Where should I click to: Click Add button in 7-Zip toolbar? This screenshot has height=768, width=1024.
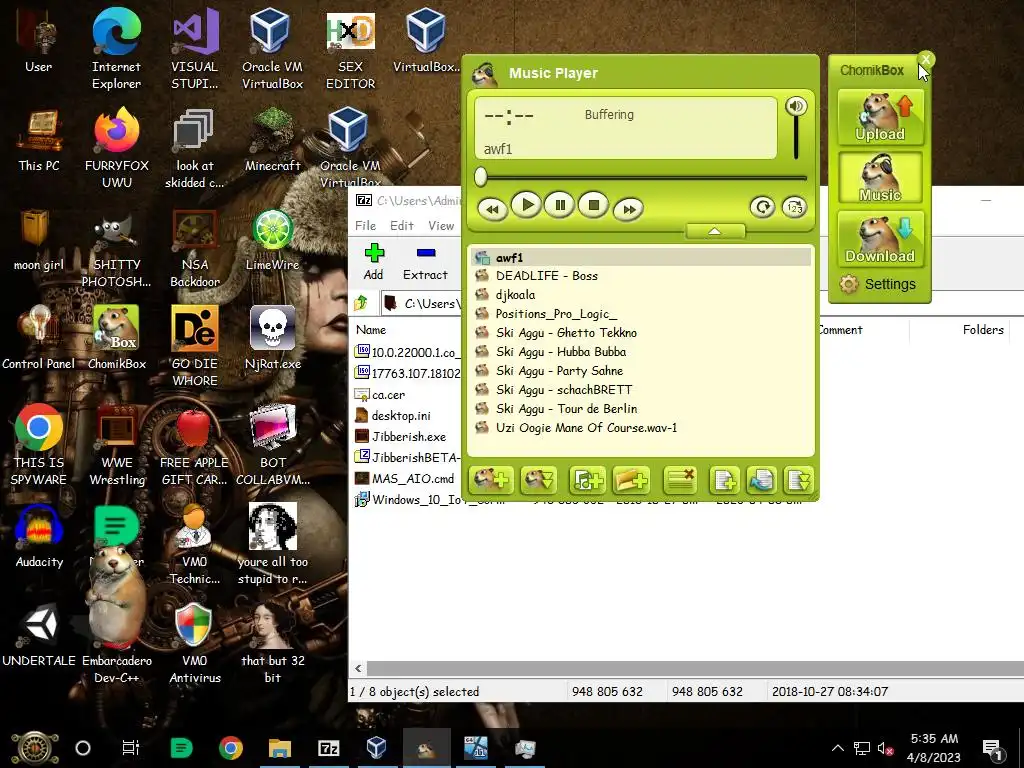(x=374, y=262)
